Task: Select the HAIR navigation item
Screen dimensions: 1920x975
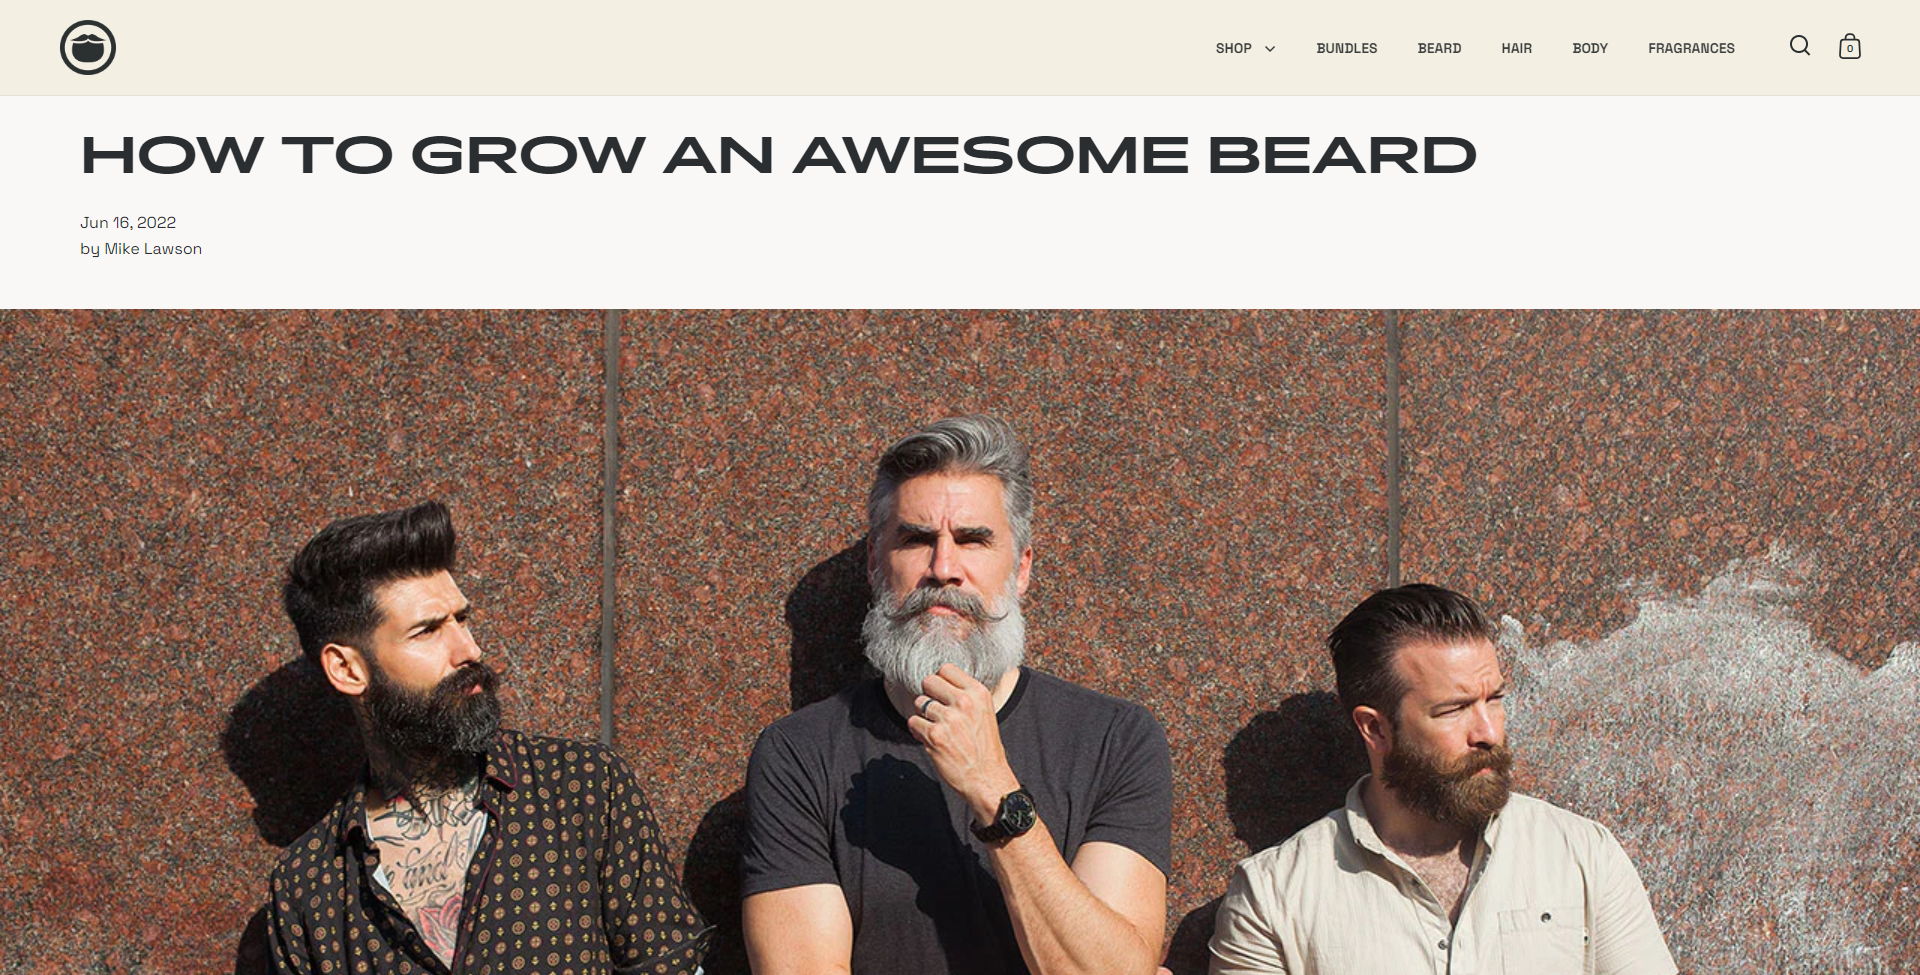Action: click(1516, 48)
